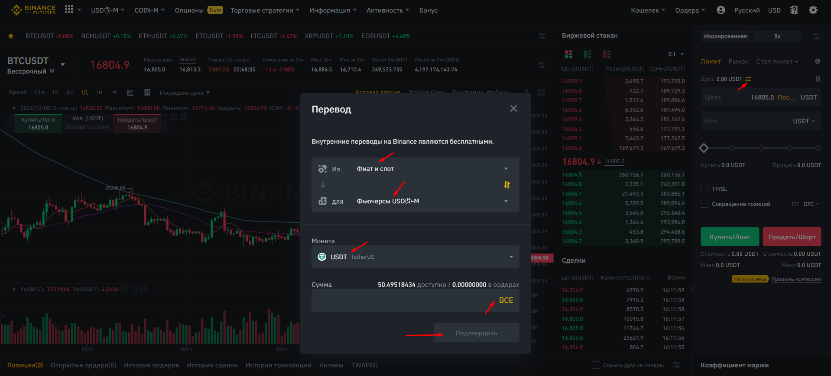Open the calculator icon in order panel
Screen dimensions: 831x376
point(818,78)
